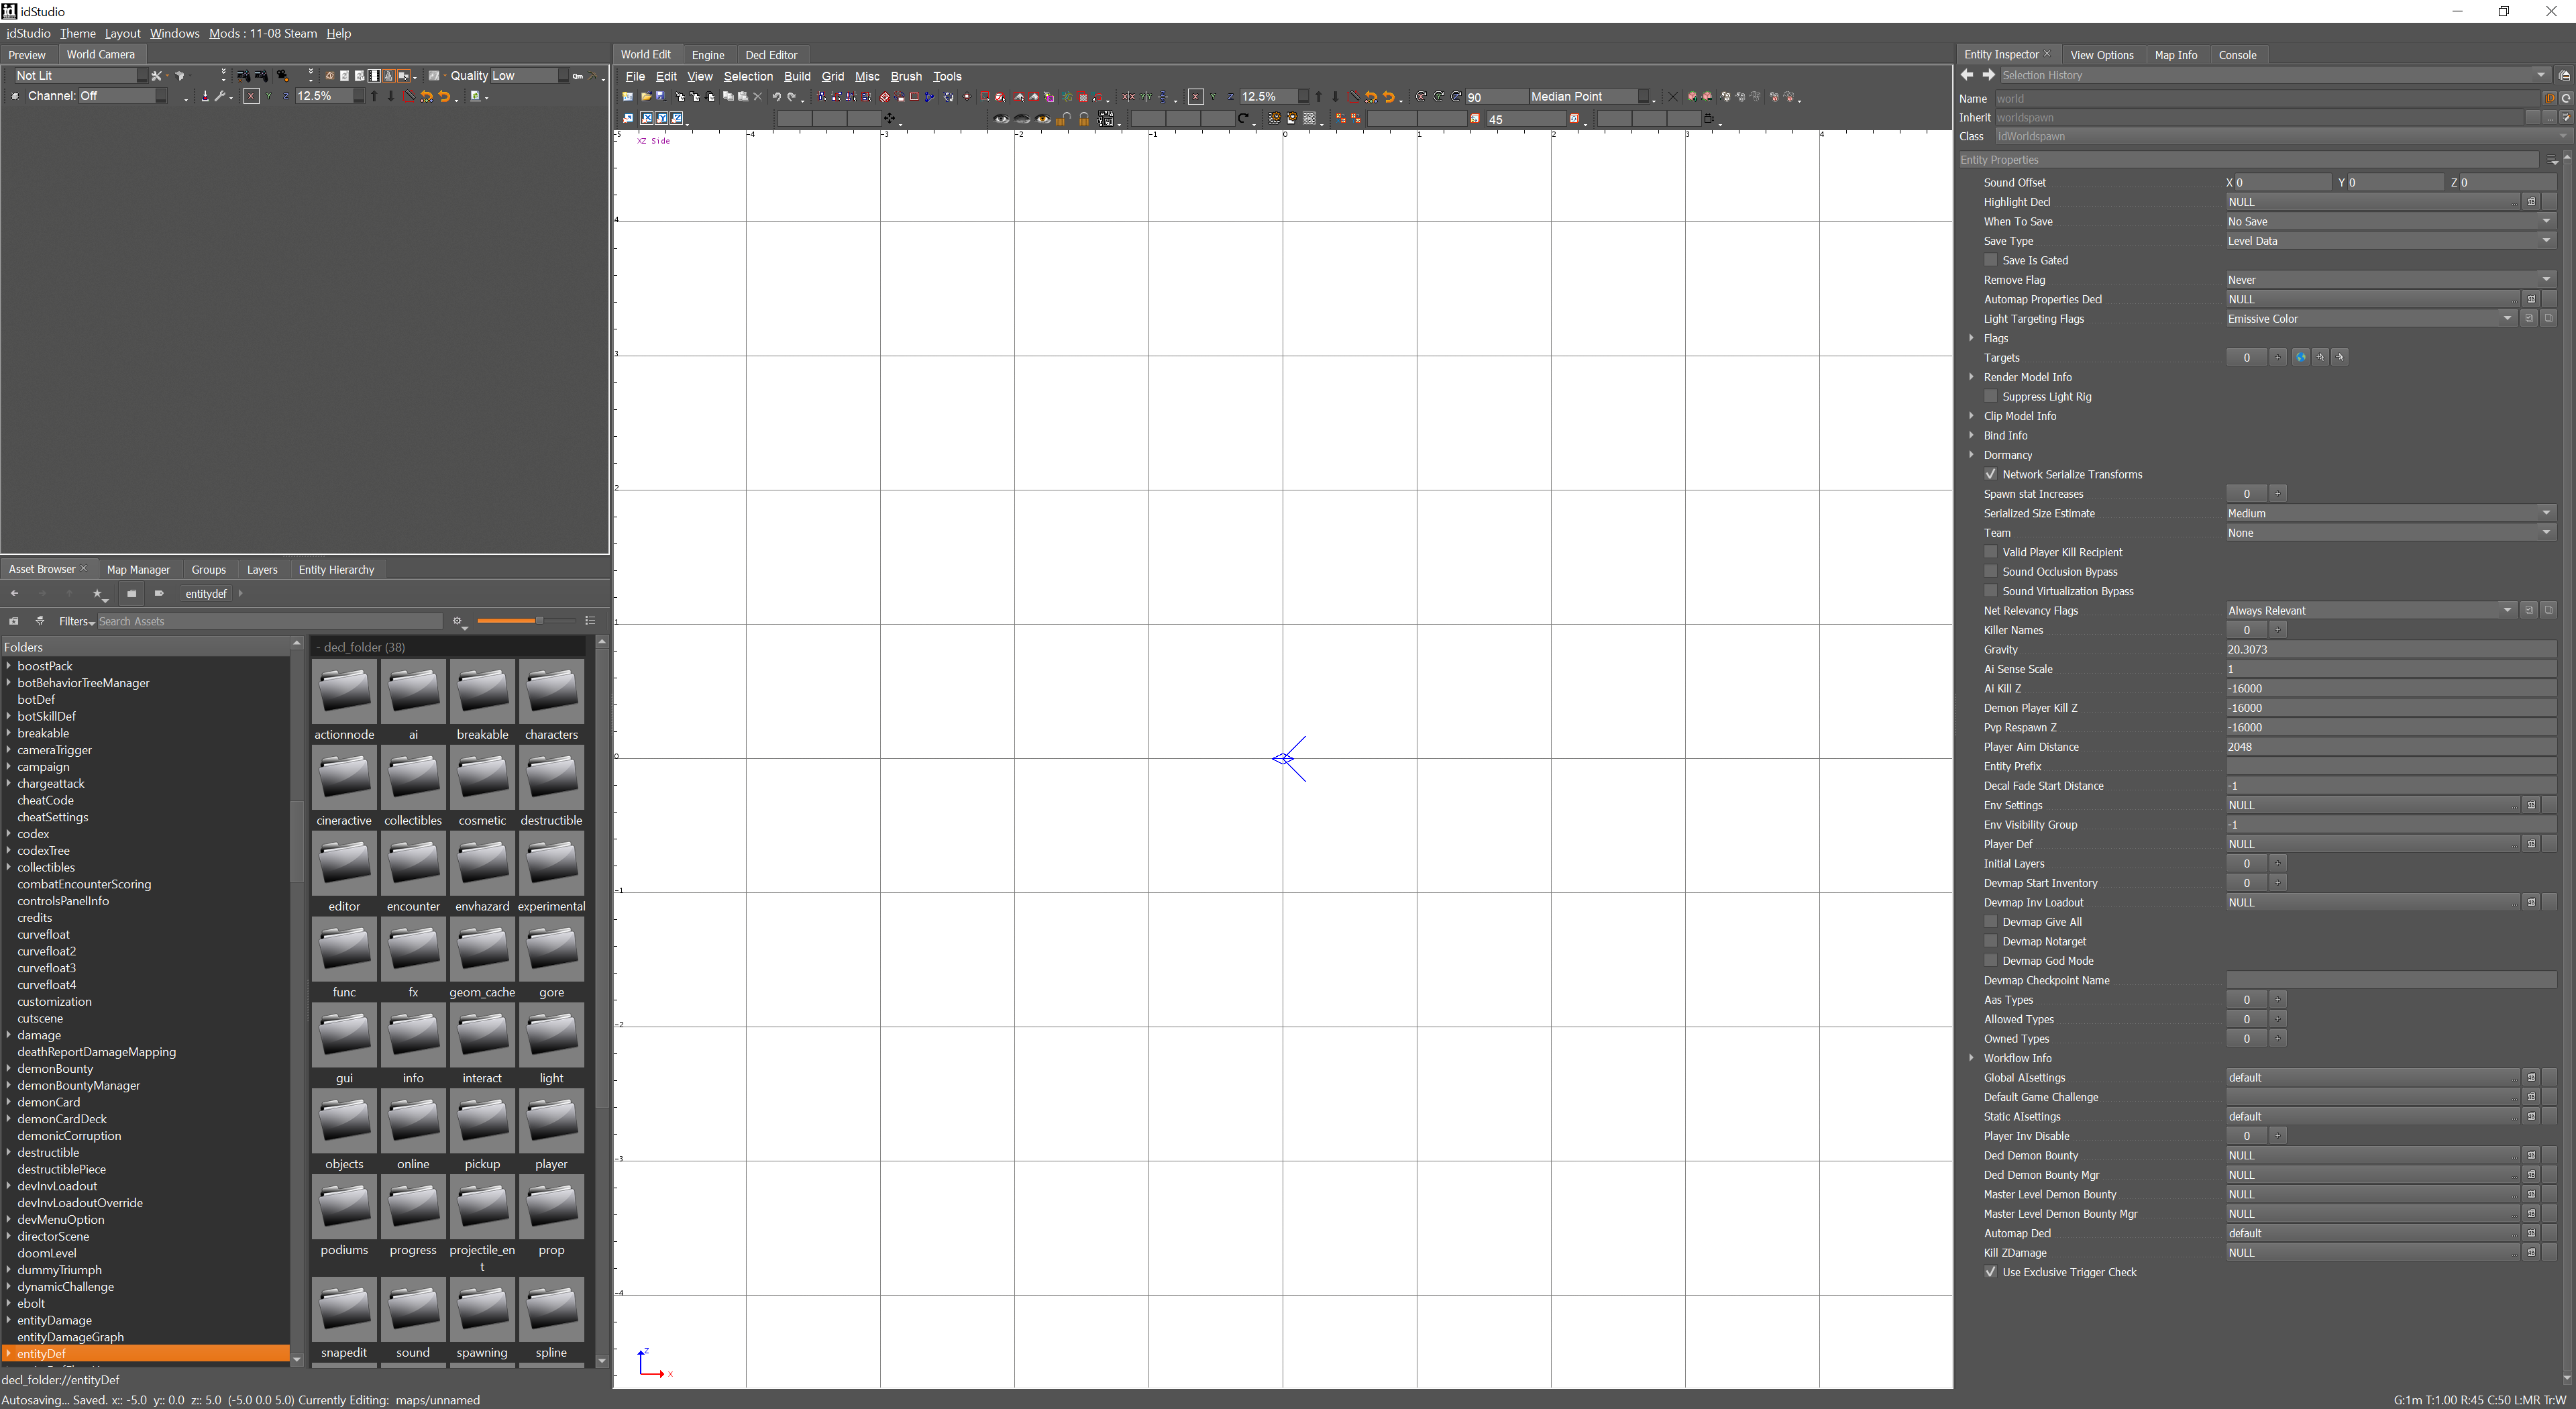Viewport: 2576px width, 1409px height.
Task: Click the open padlock unlock icon
Action: 1064,119
